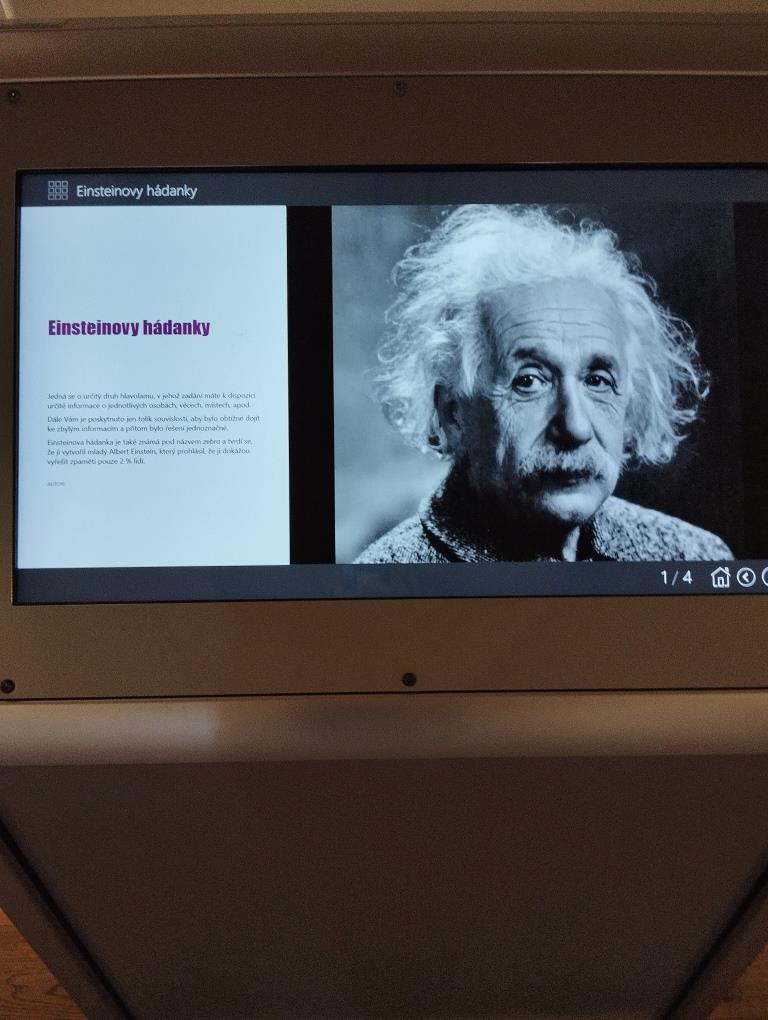The image size is (768, 1020).
Task: Click empty area of white text panel above heading
Action: 150,260
